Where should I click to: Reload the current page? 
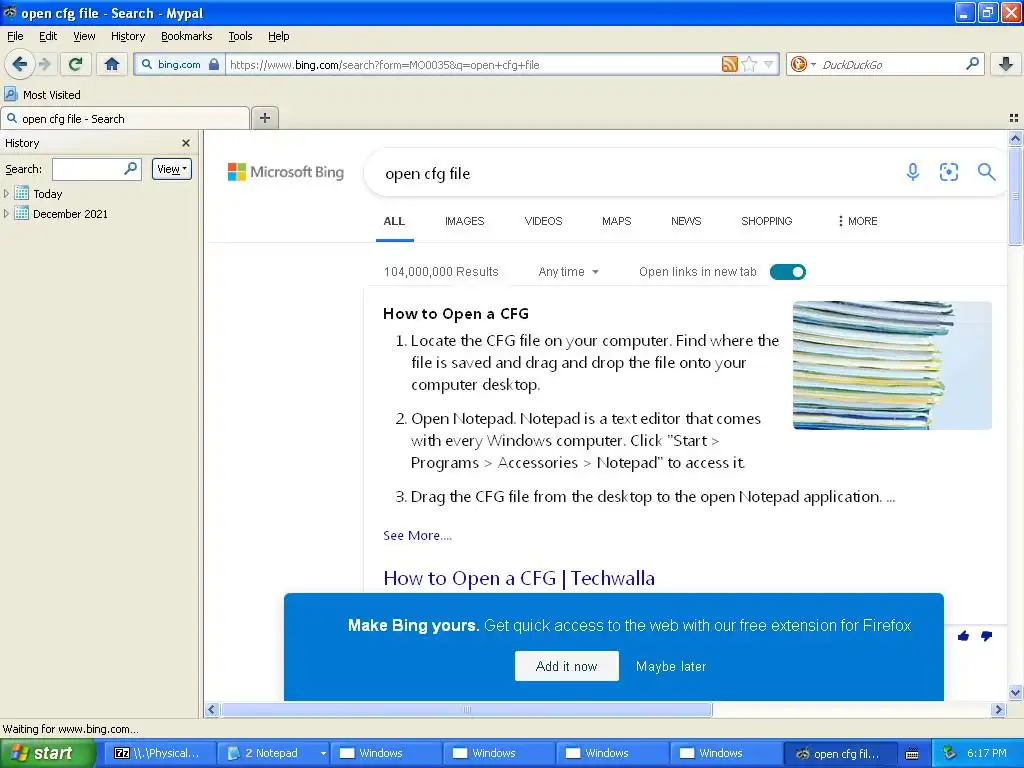[76, 64]
